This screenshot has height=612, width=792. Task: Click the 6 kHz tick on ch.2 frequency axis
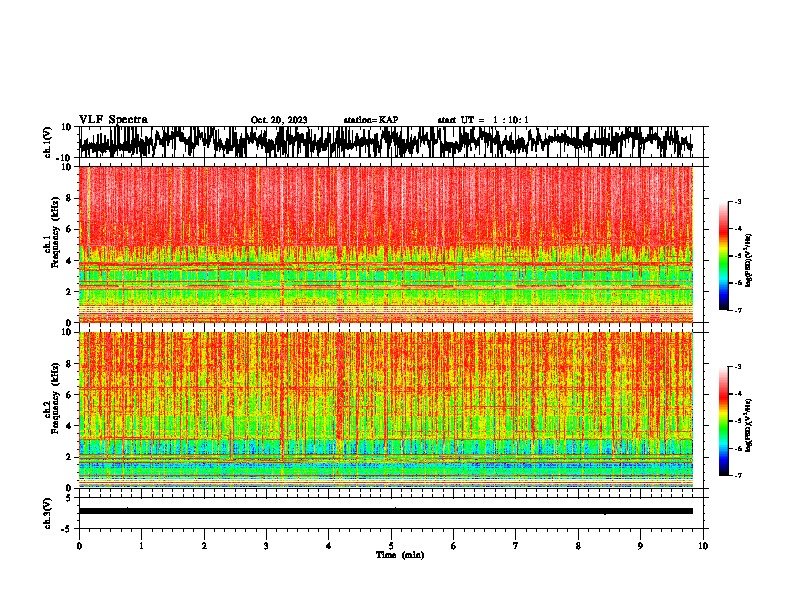click(70, 395)
